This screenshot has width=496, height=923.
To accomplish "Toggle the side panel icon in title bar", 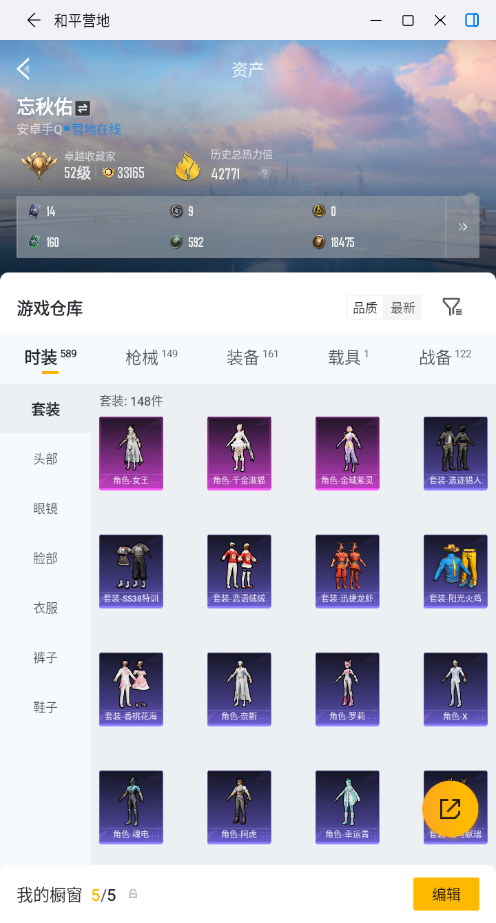I will tap(472, 21).
